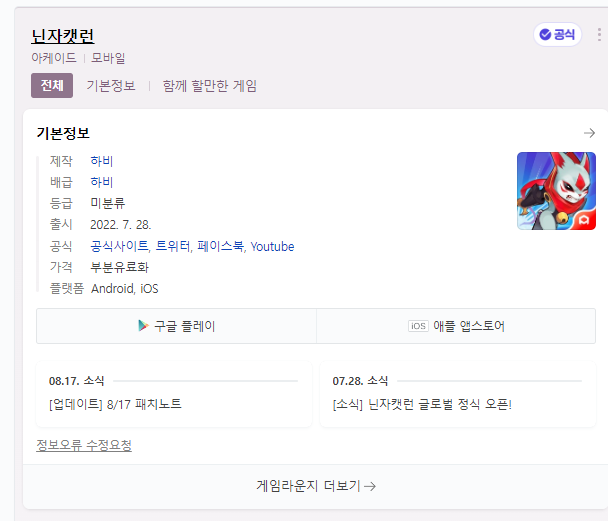Open the 08.17. 소식 news card
Screen dimensions: 608x521
click(x=174, y=394)
